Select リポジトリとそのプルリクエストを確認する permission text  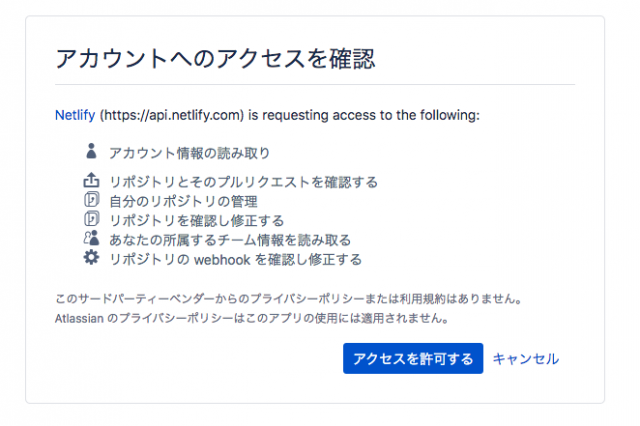tap(244, 182)
